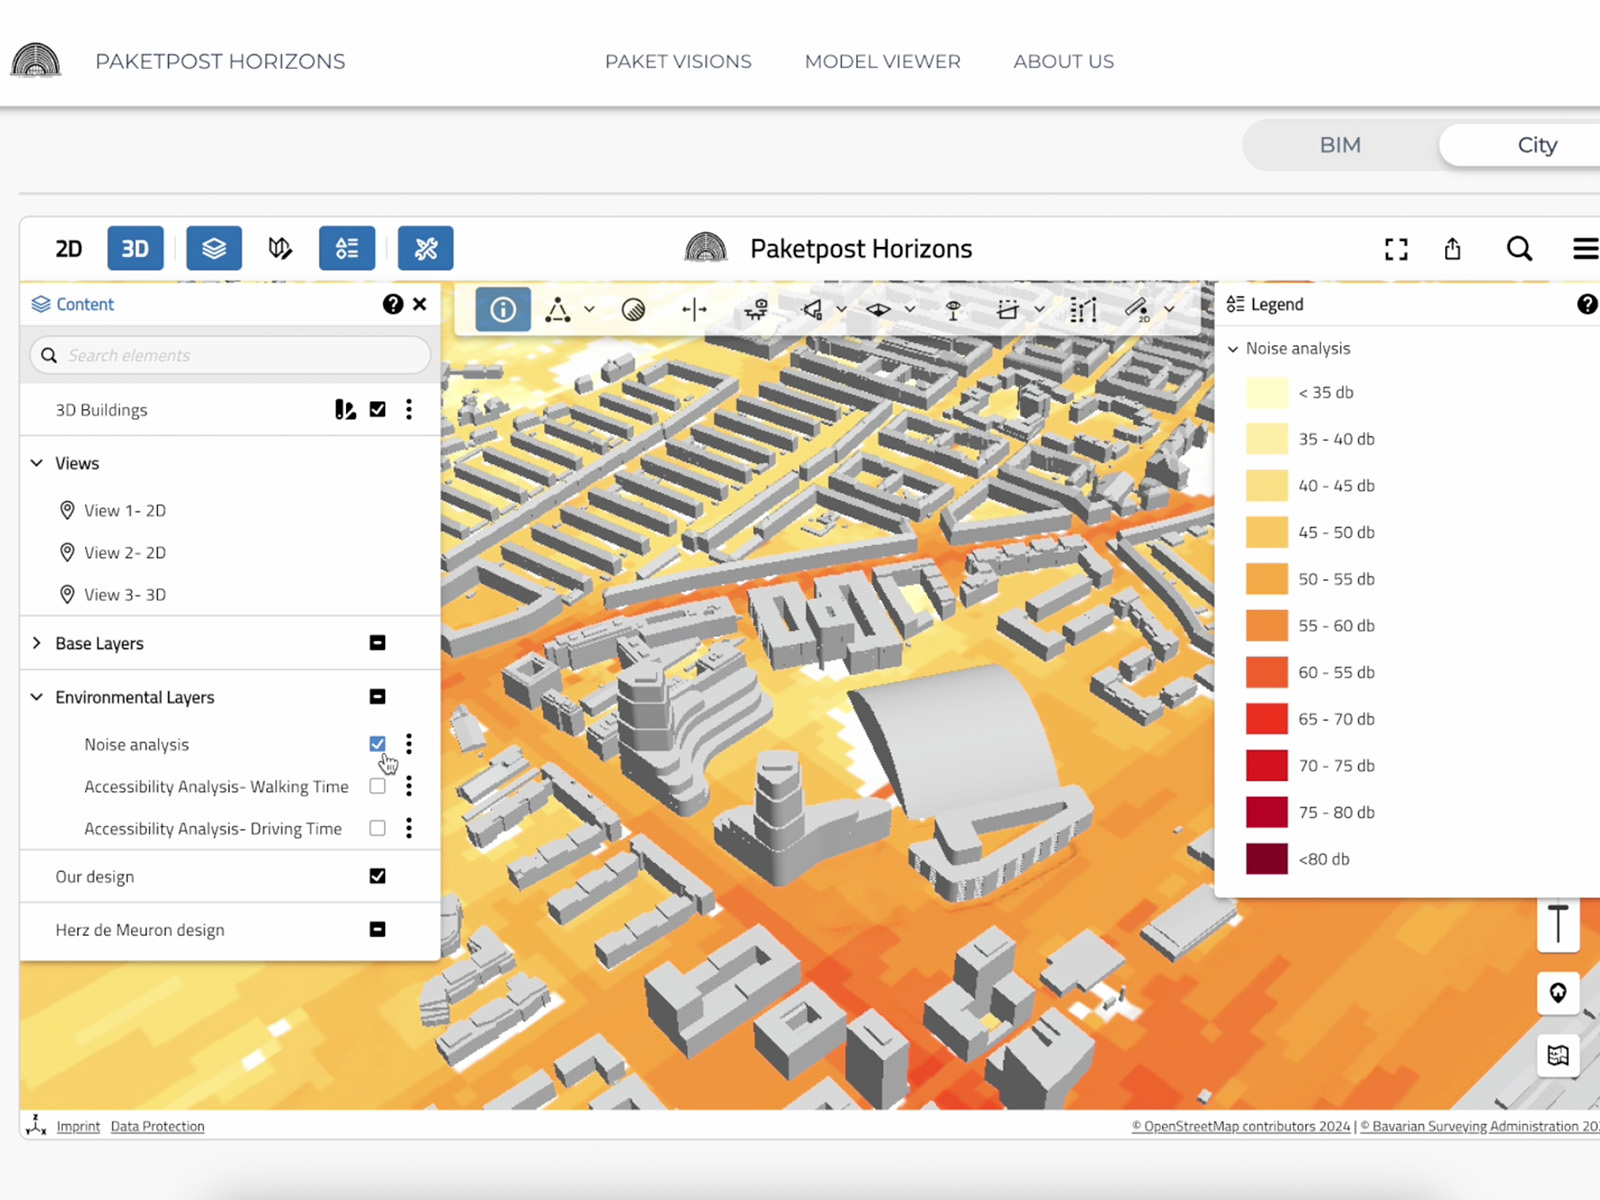
Task: Click the layers content panel icon
Action: click(x=214, y=248)
